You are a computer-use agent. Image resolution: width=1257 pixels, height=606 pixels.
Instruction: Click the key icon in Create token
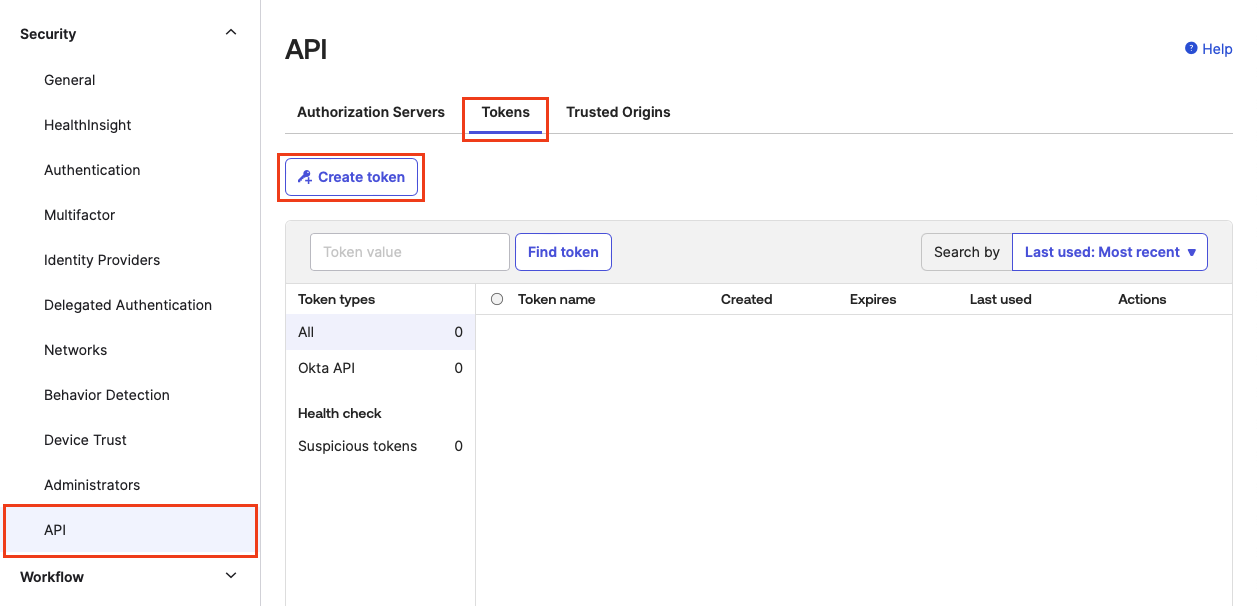(305, 177)
